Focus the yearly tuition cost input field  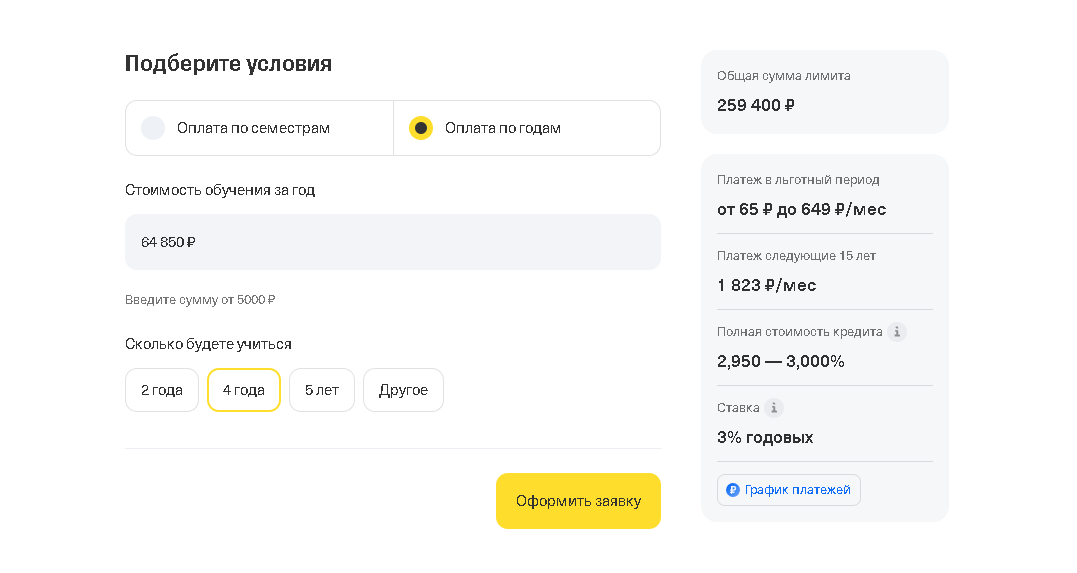point(392,242)
